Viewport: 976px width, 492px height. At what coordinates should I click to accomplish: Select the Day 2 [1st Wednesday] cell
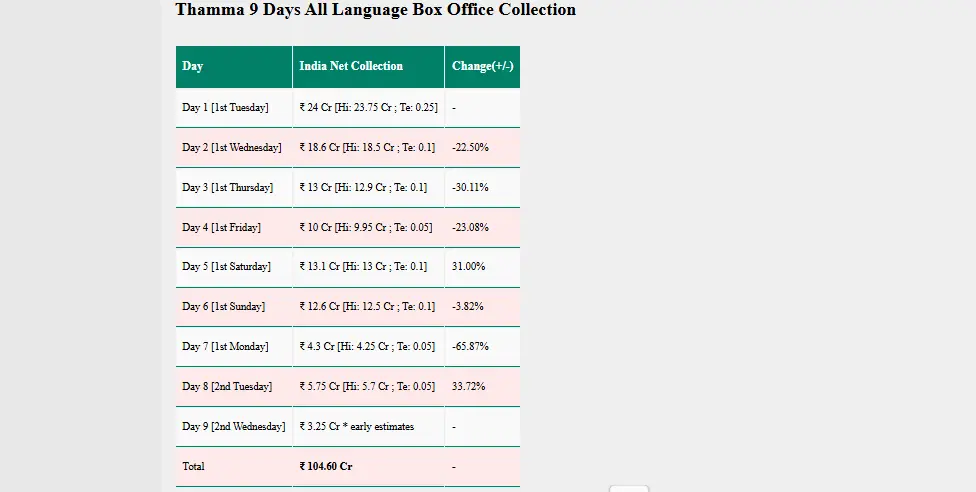[231, 147]
